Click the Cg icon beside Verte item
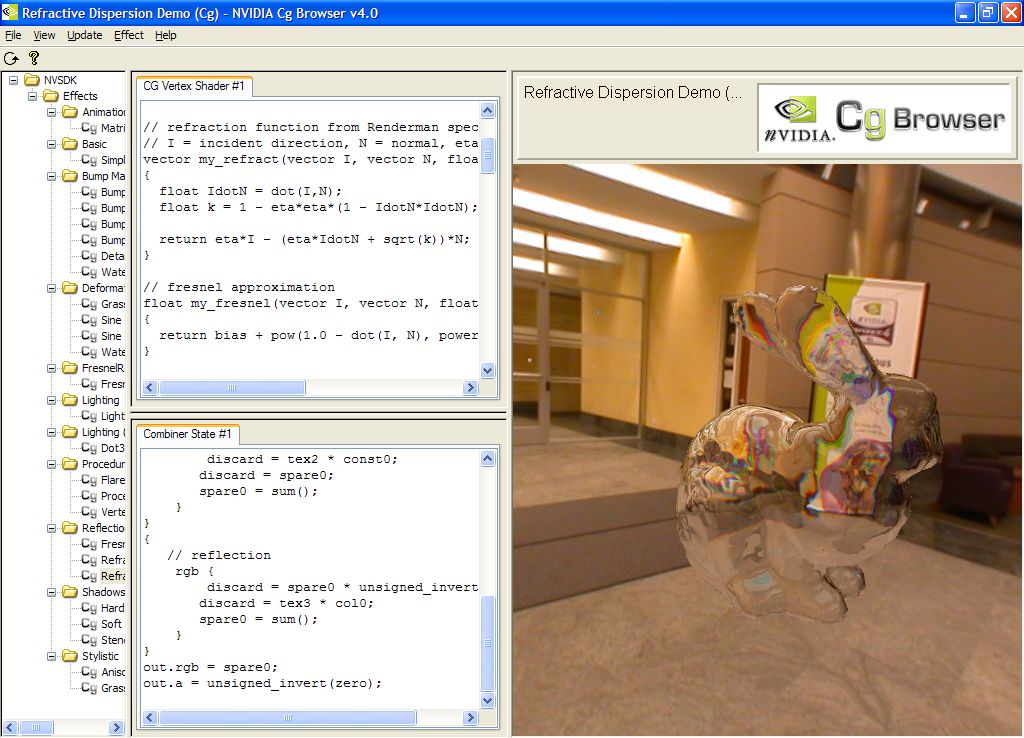This screenshot has width=1024, height=738. (89, 513)
